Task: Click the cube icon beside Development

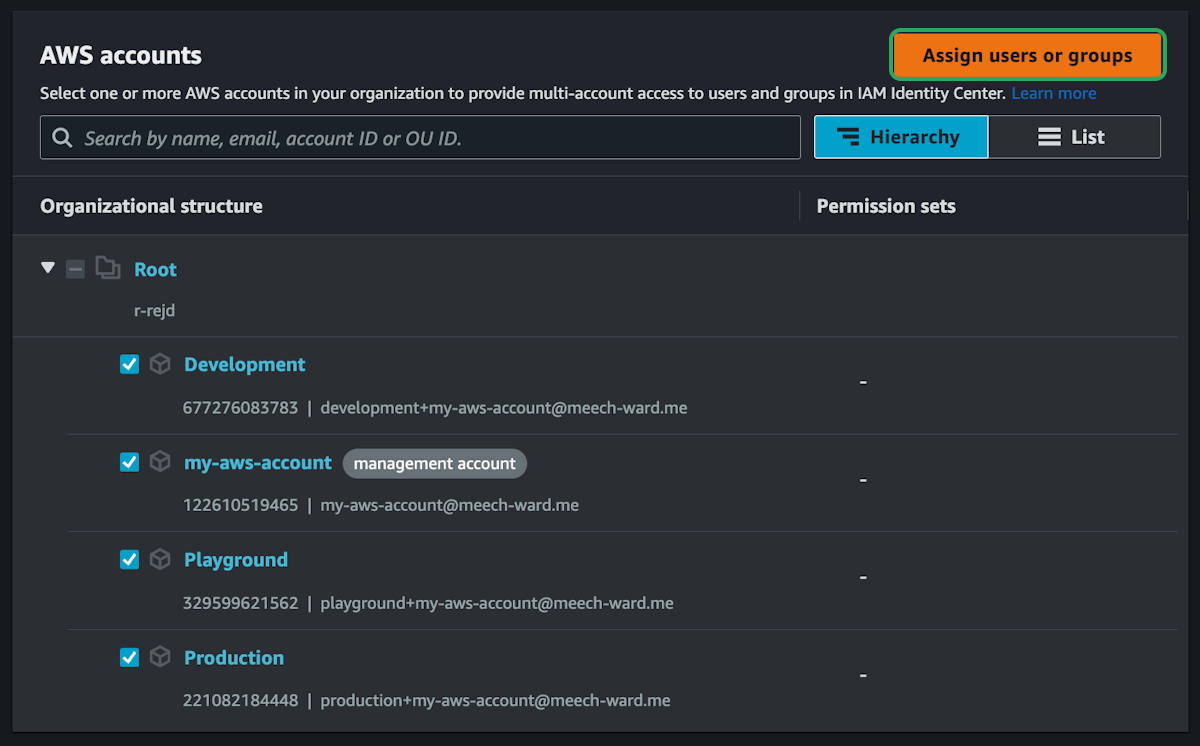Action: (x=160, y=364)
